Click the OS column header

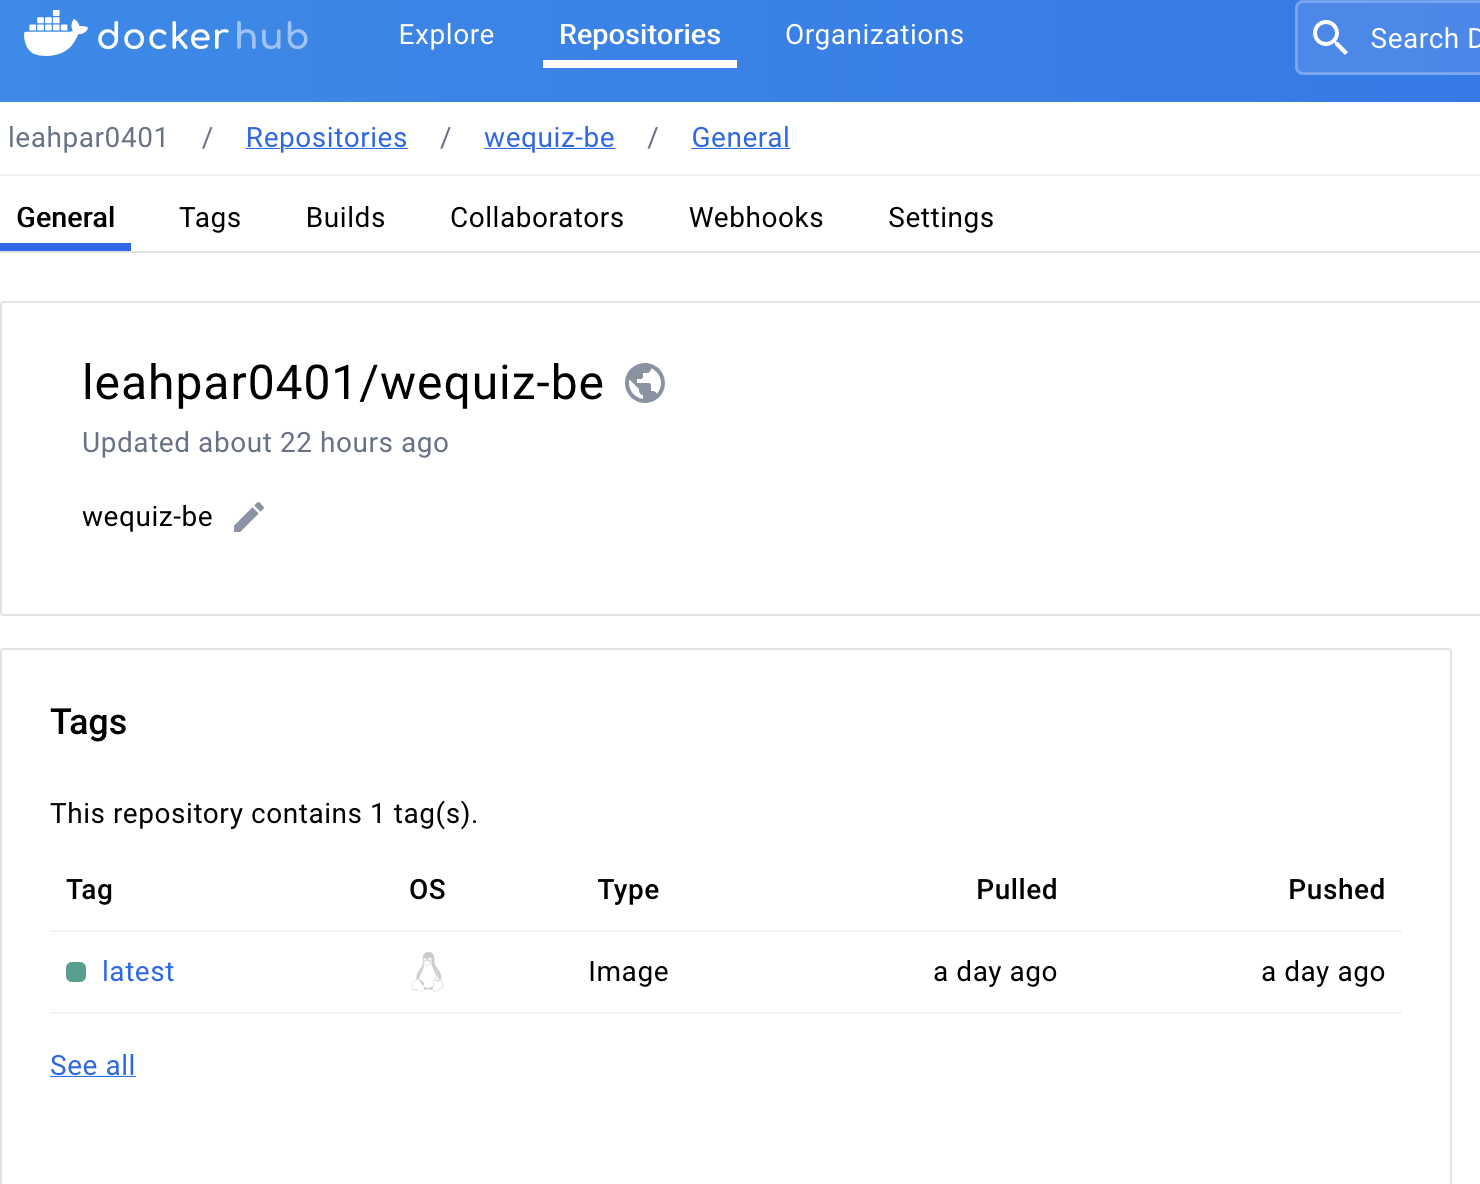428,890
